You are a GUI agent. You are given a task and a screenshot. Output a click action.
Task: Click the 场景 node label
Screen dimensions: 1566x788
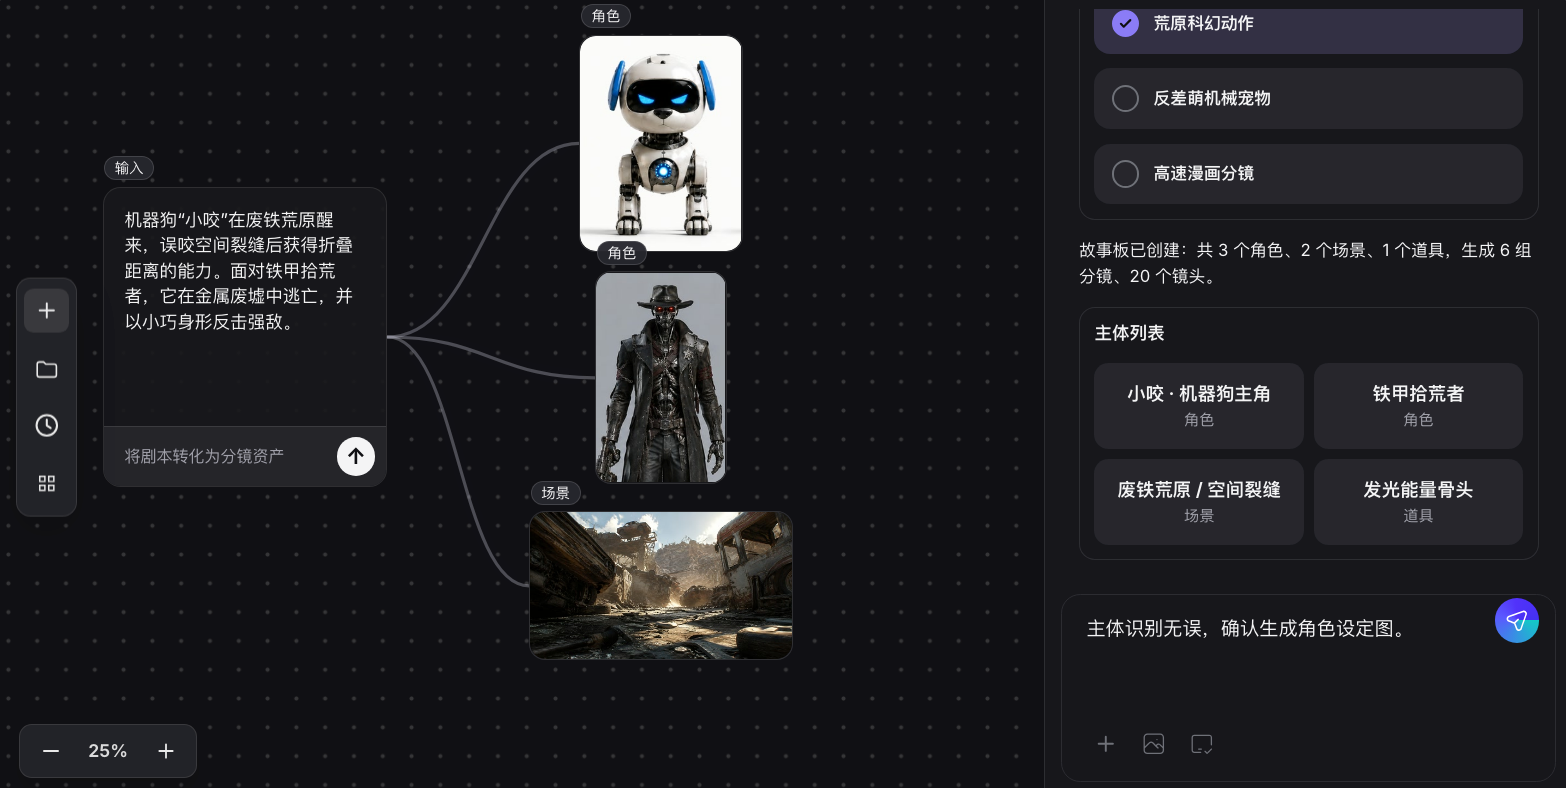[x=556, y=493]
